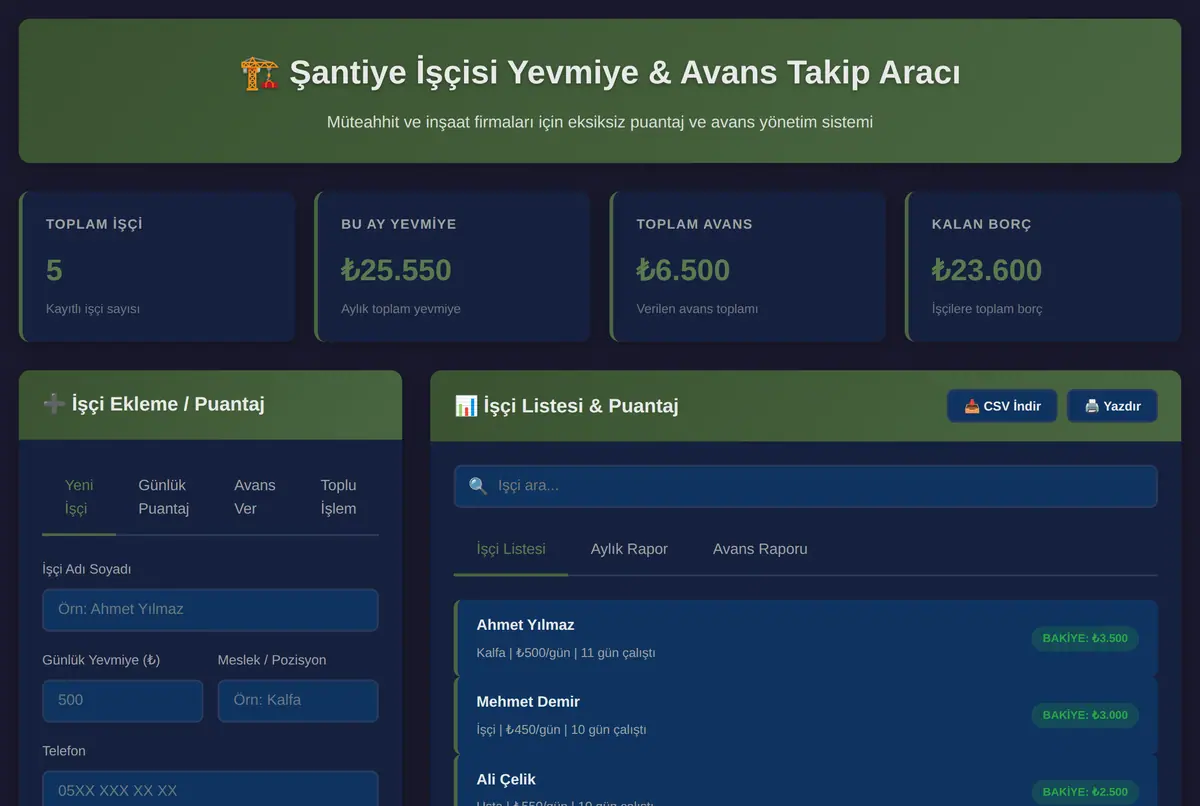Click the Bakiye ₺3.000 badge
This screenshot has height=806, width=1200.
(1085, 715)
